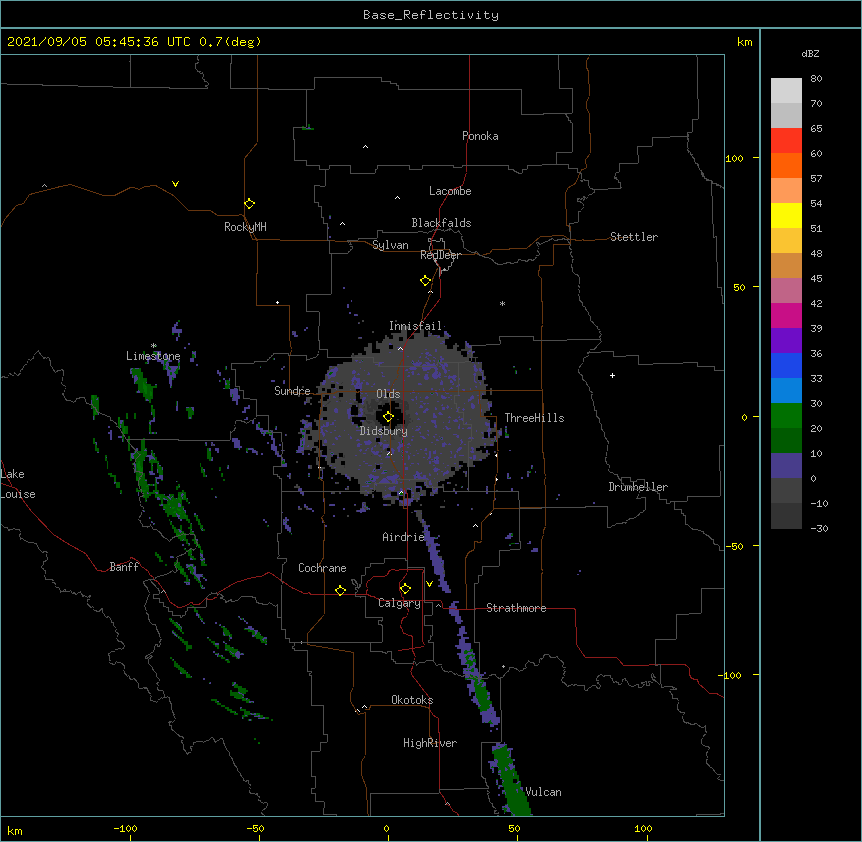Click the Lake Louise label
The height and width of the screenshot is (842, 862).
point(18,484)
